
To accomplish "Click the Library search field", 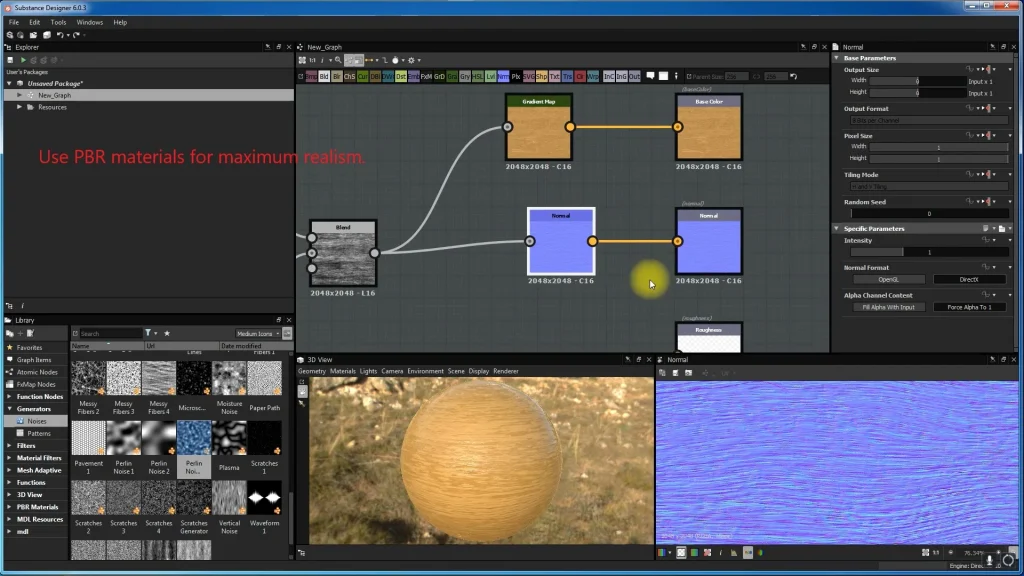I will point(110,334).
